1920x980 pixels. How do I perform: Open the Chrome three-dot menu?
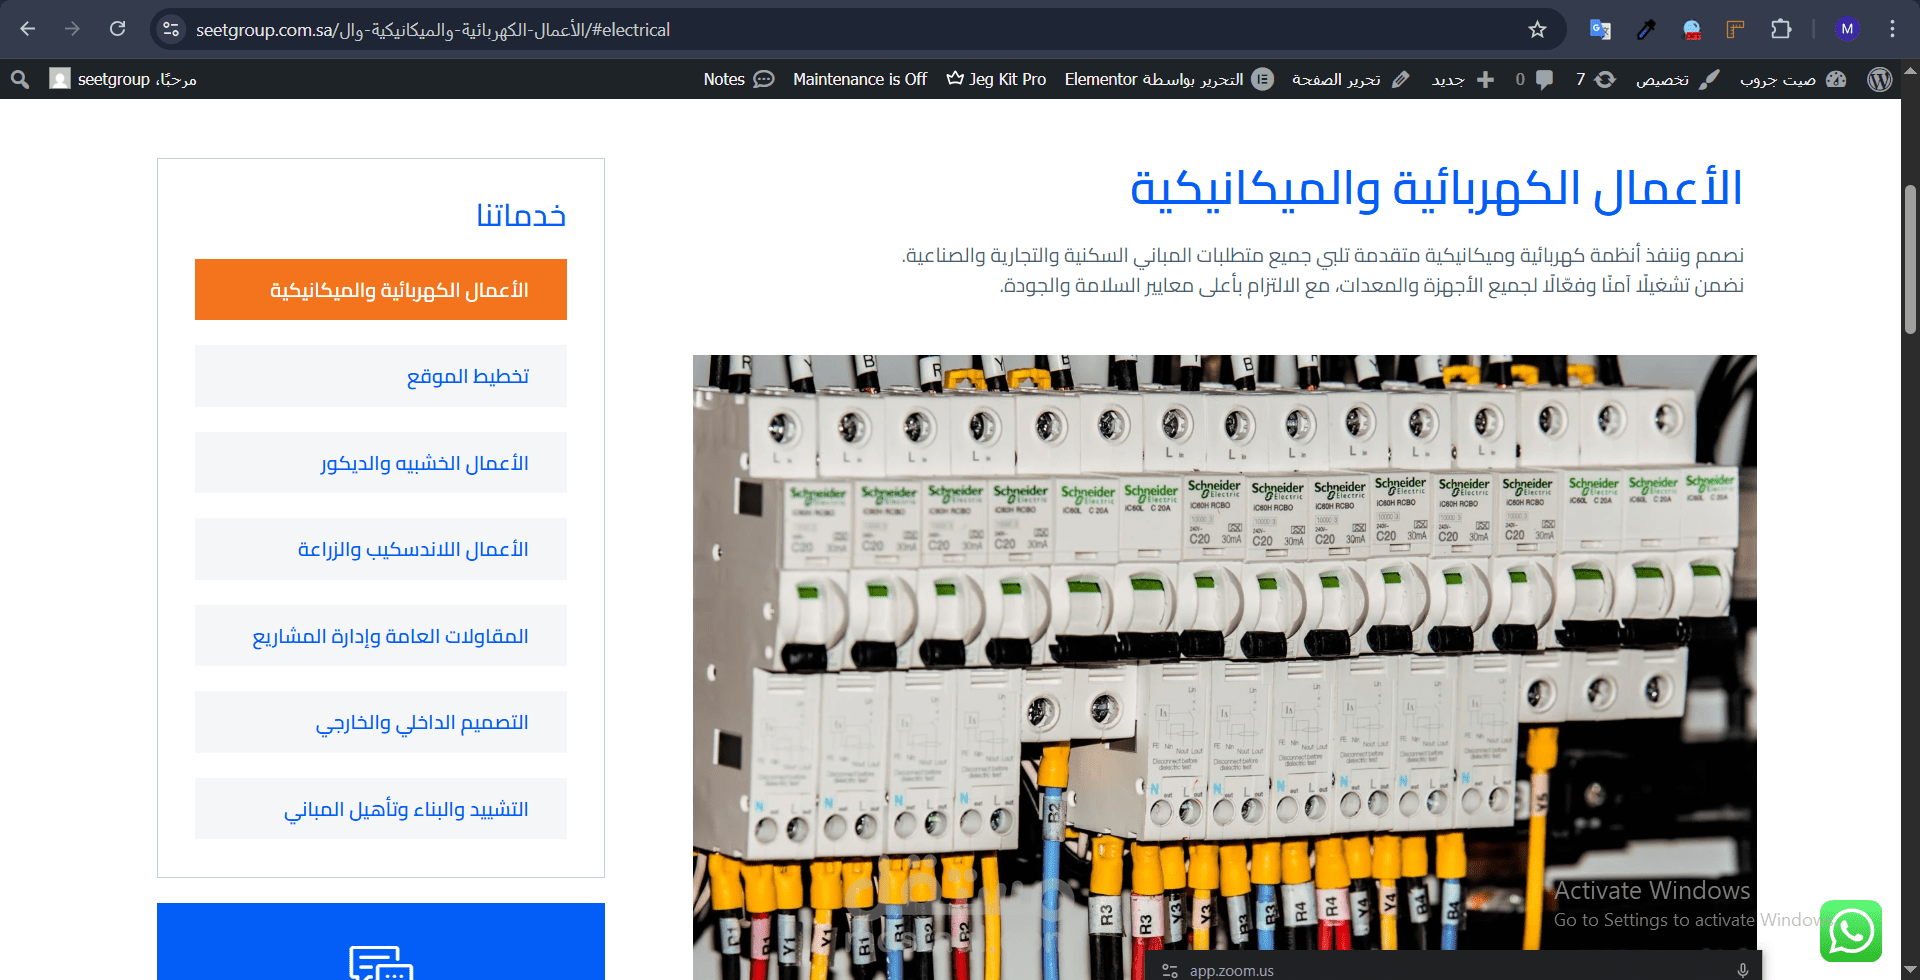point(1892,29)
